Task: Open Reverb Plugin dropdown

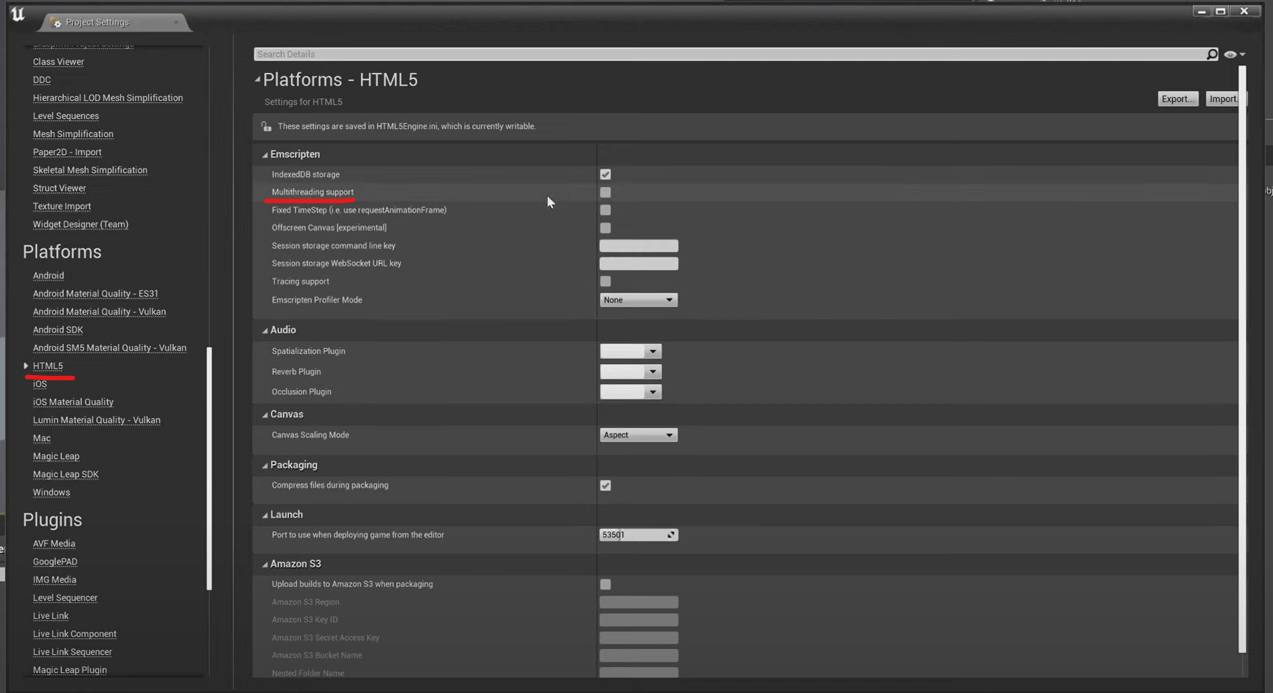Action: click(x=630, y=372)
